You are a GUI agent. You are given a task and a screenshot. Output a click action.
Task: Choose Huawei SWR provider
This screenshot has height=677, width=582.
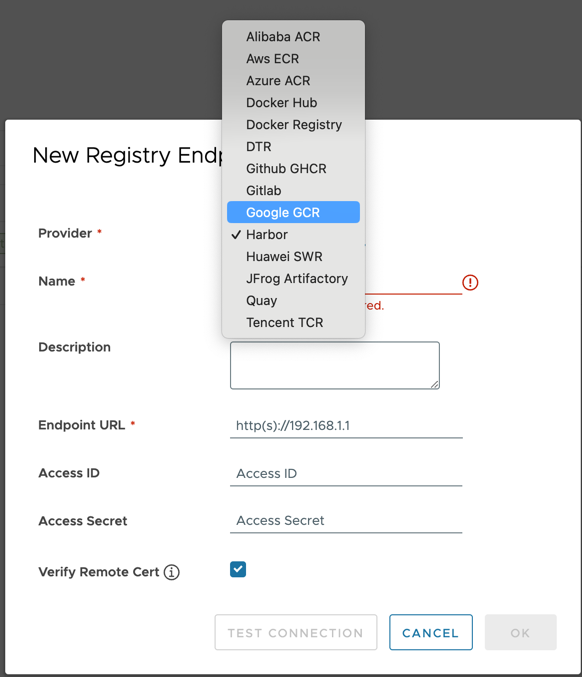(x=293, y=256)
